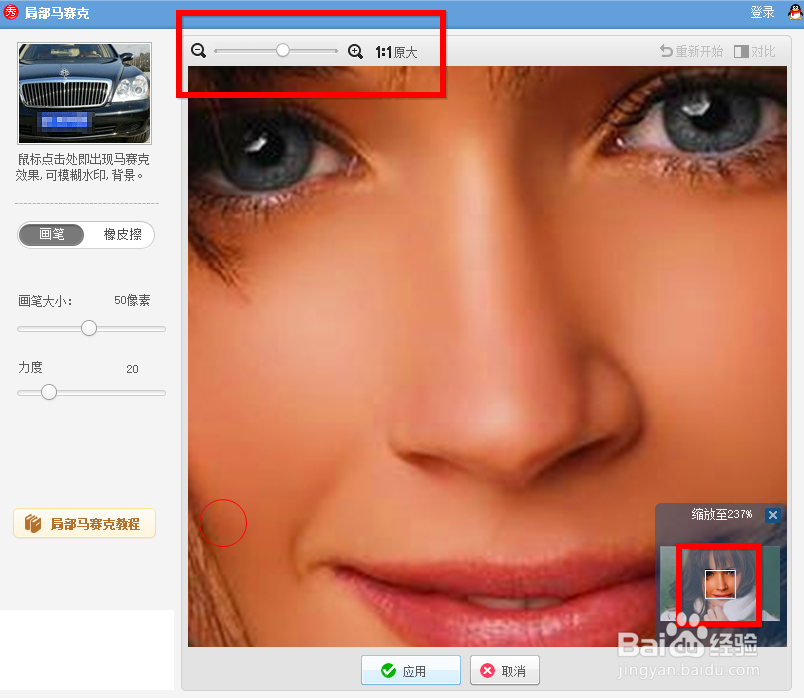This screenshot has height=698, width=804.
Task: Click the zoom out magnifier icon
Action: (x=198, y=51)
